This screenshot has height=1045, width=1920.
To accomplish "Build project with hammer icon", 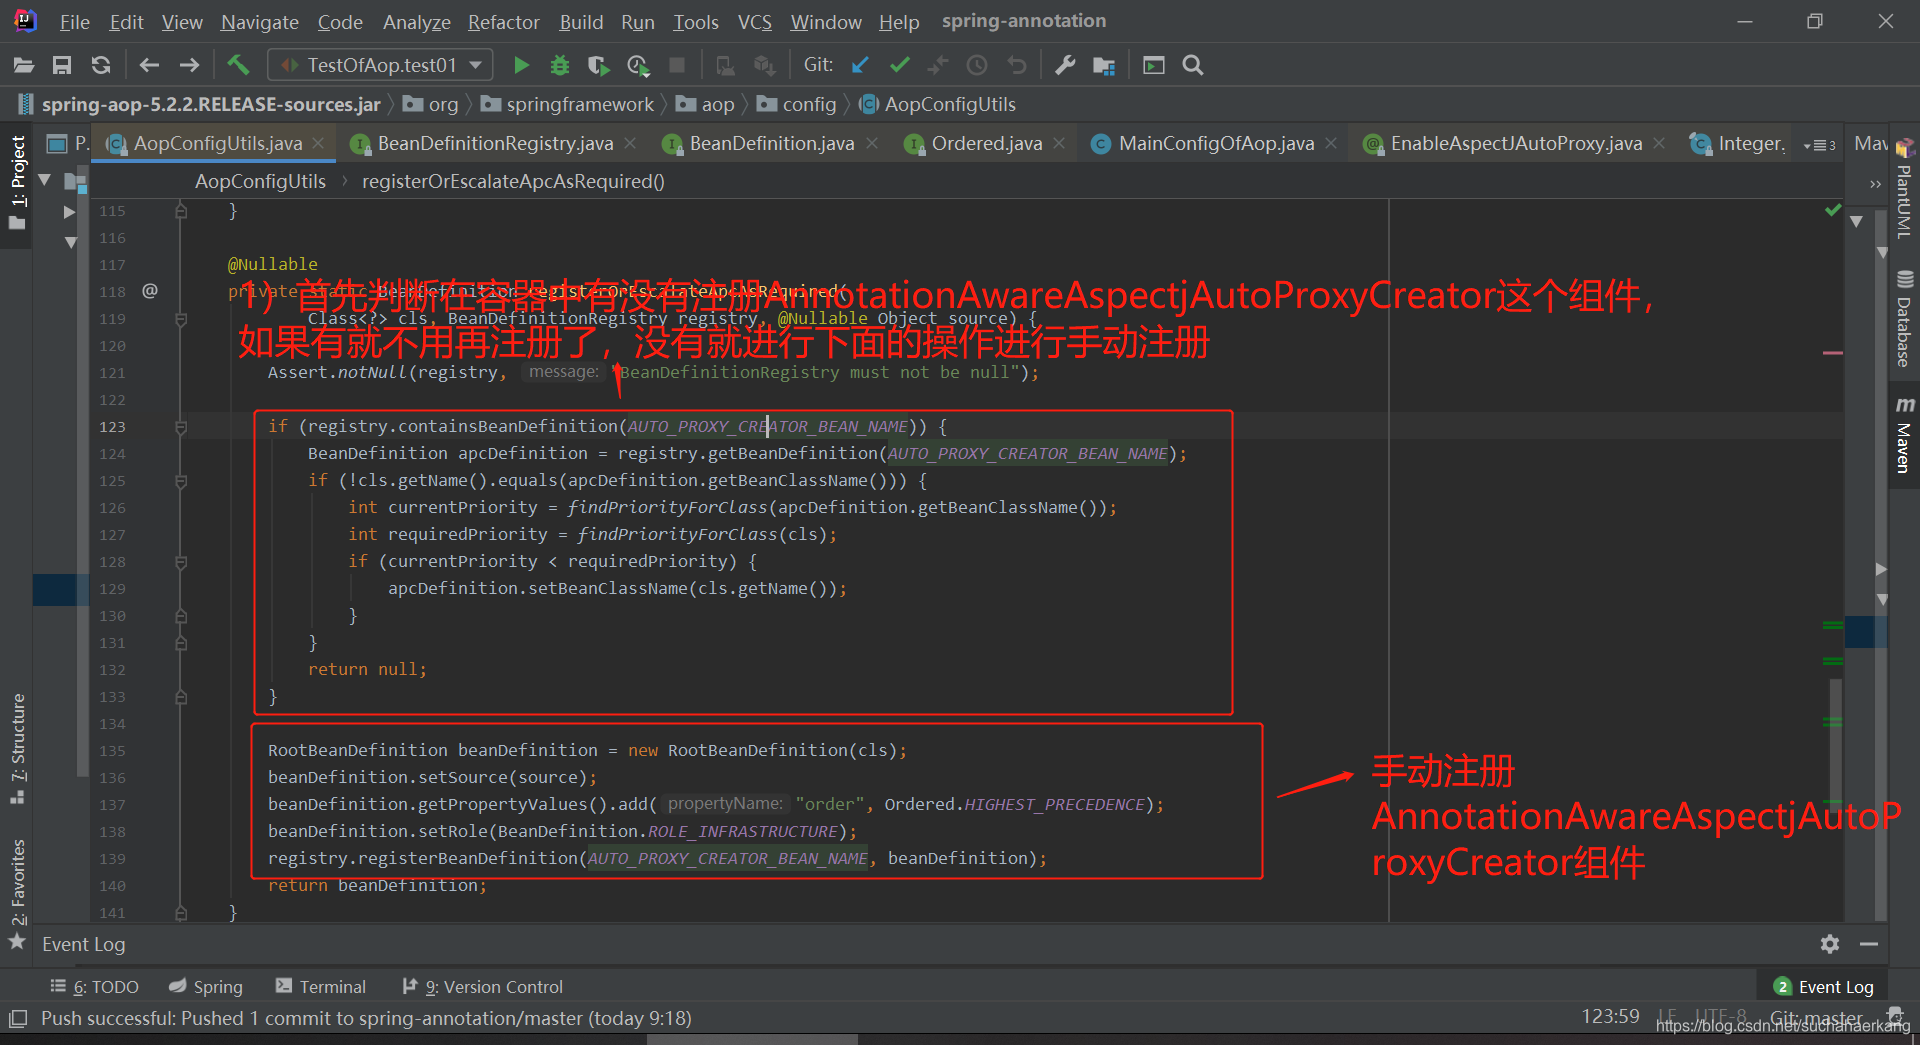I will [x=238, y=65].
